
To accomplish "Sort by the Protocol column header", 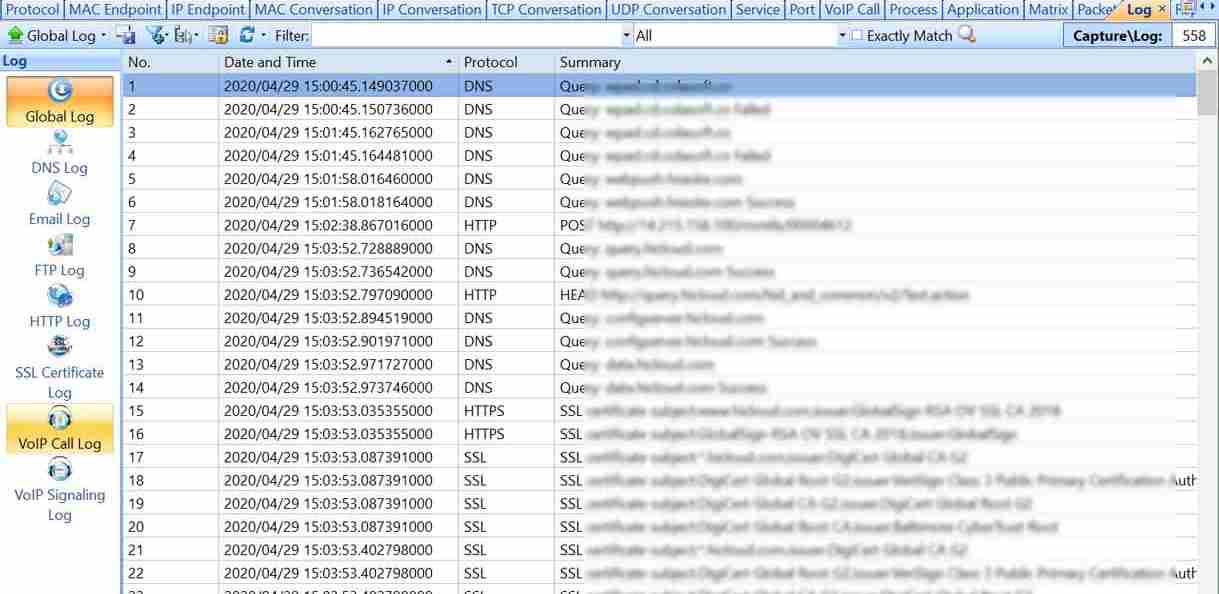I will click(490, 62).
